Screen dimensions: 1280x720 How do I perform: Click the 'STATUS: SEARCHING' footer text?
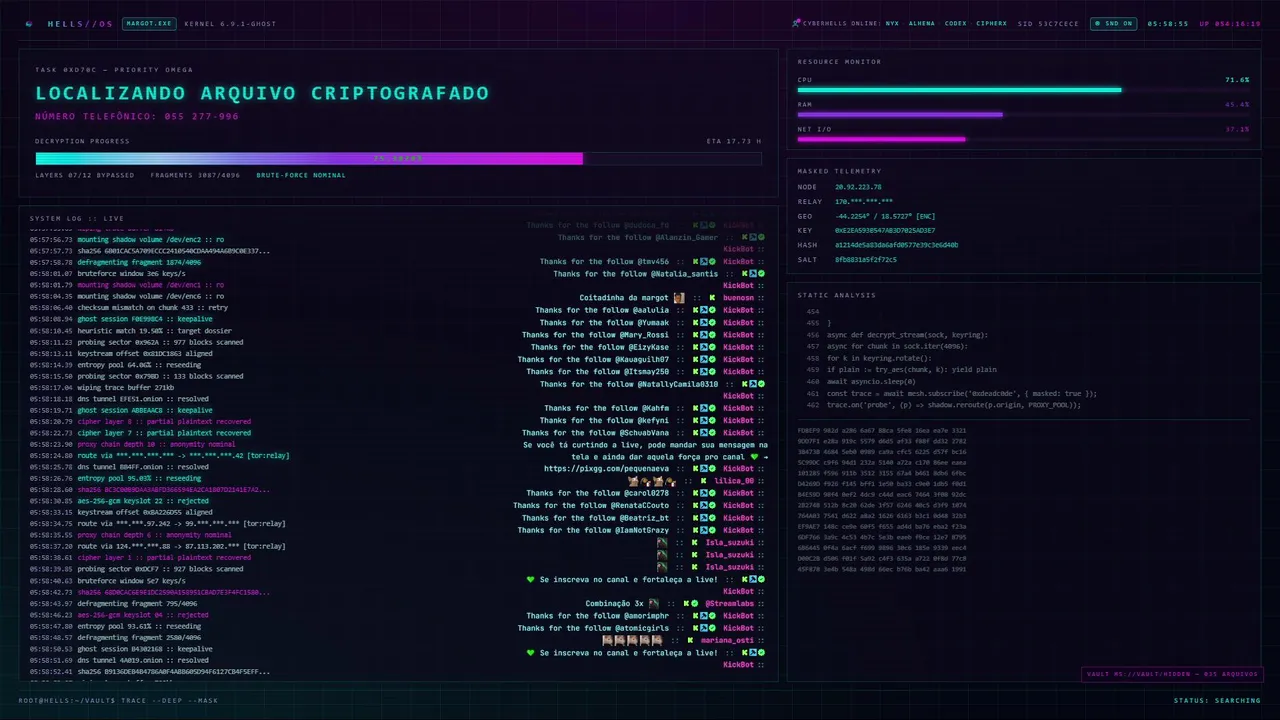click(1217, 700)
